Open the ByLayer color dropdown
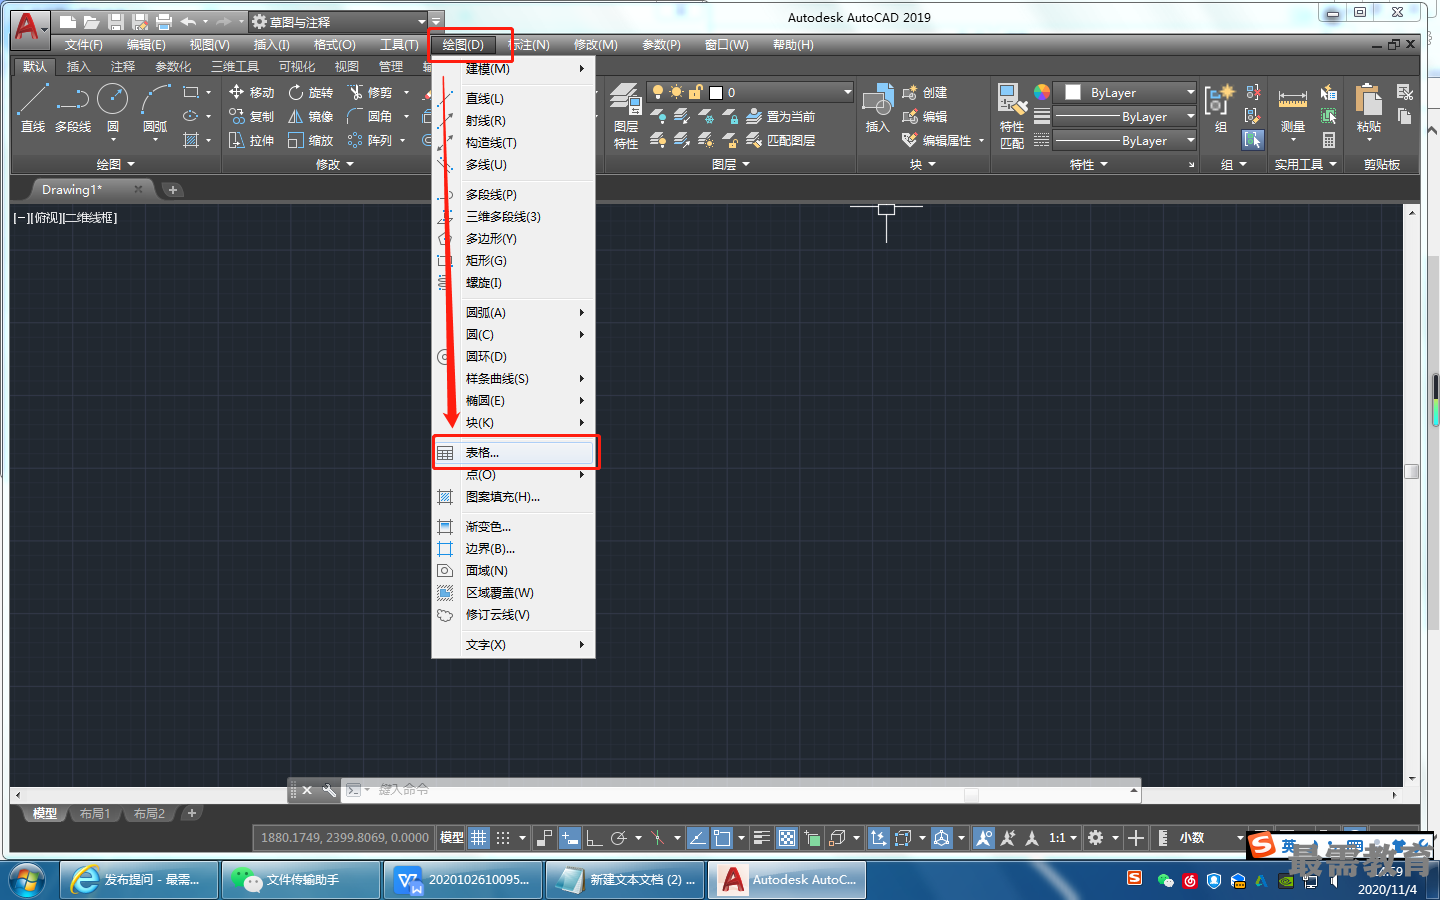Image resolution: width=1440 pixels, height=900 pixels. click(x=1126, y=92)
